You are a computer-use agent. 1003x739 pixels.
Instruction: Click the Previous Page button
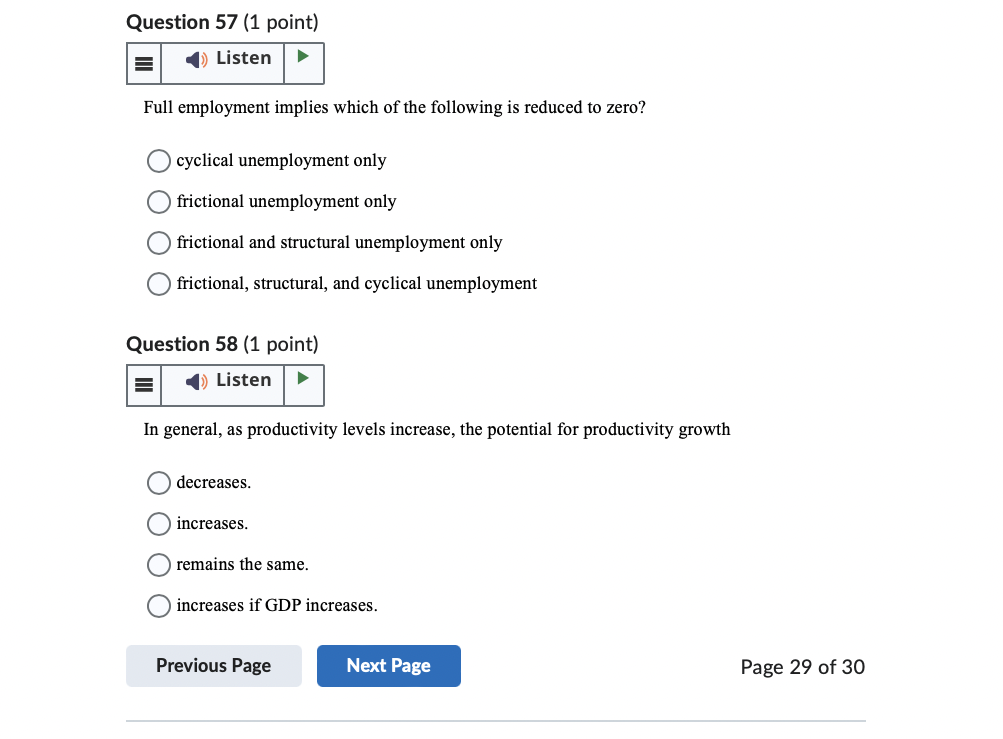[213, 665]
